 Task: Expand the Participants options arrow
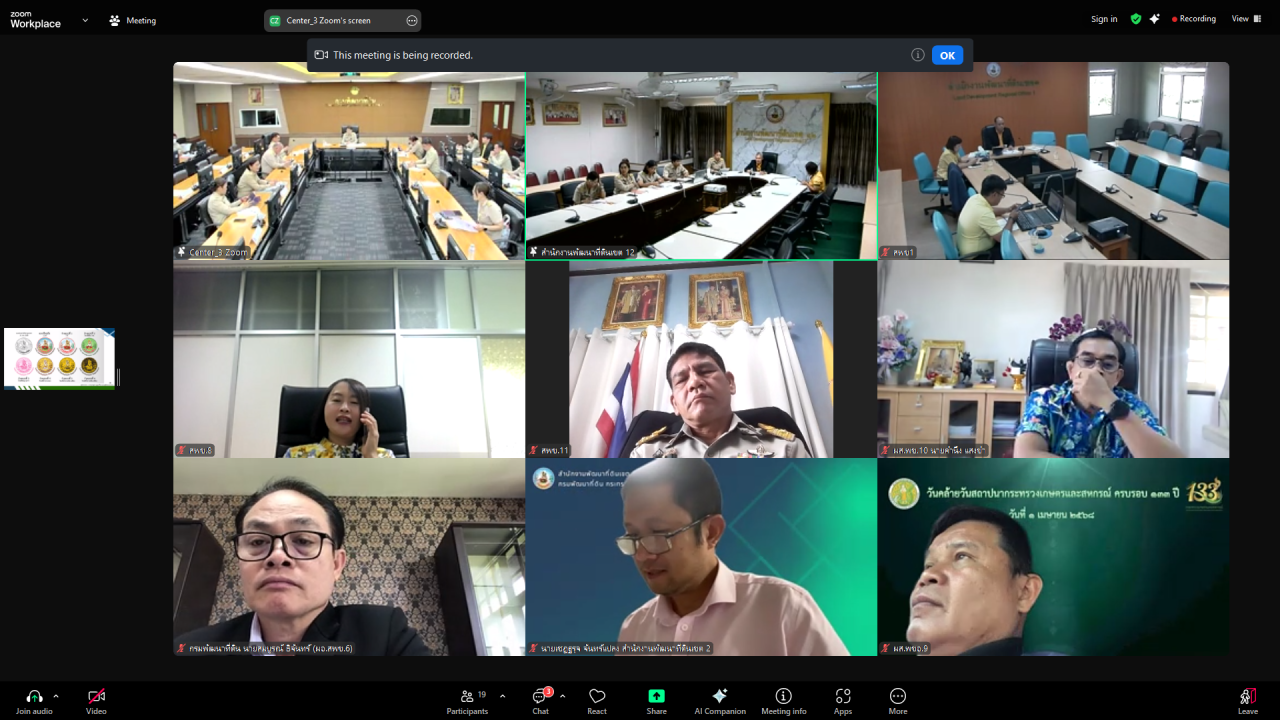pos(502,696)
